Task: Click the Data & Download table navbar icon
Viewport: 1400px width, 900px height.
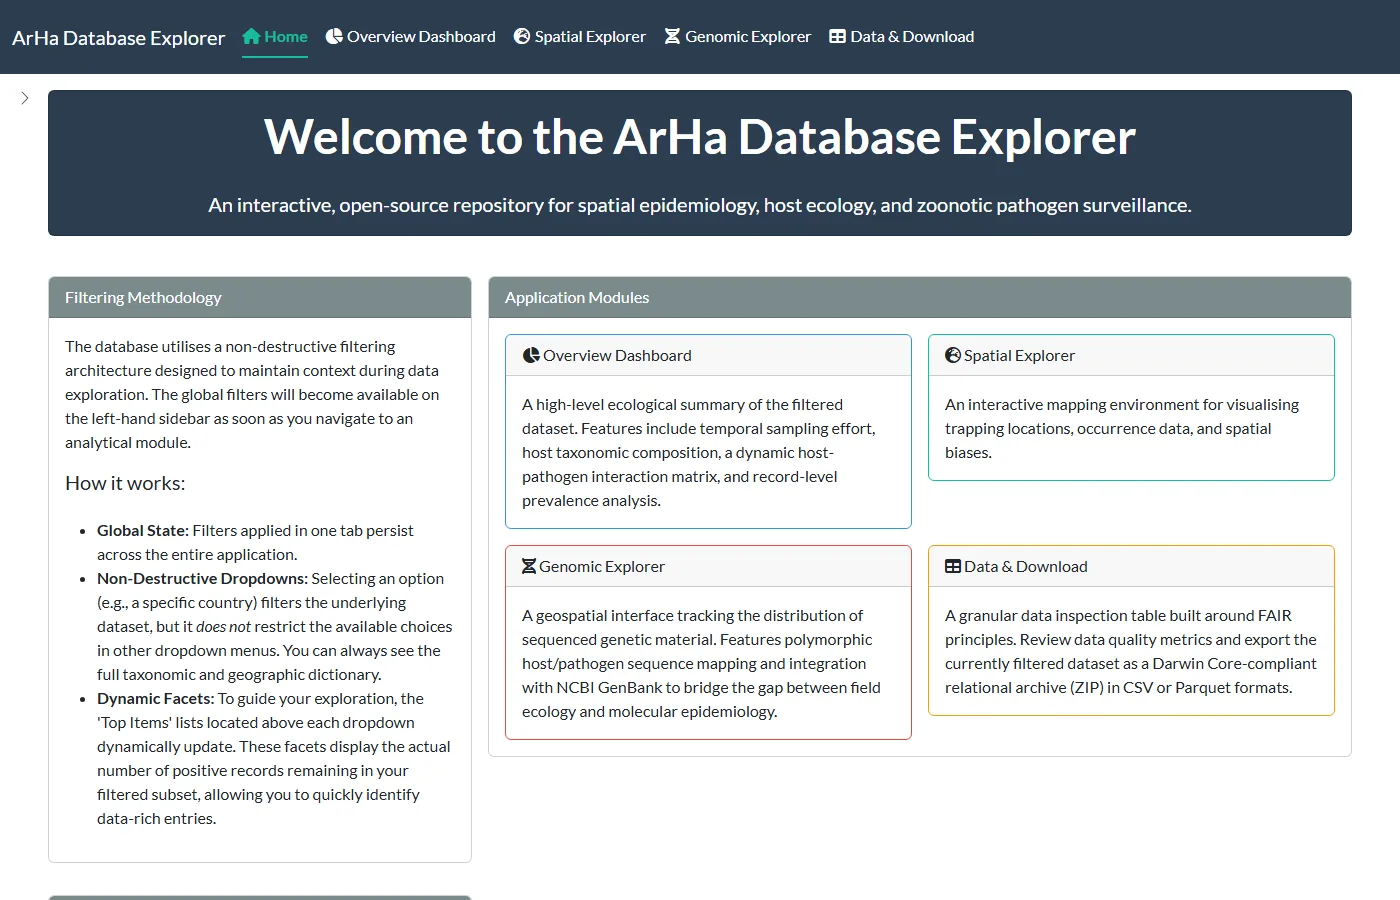Action: (x=838, y=36)
